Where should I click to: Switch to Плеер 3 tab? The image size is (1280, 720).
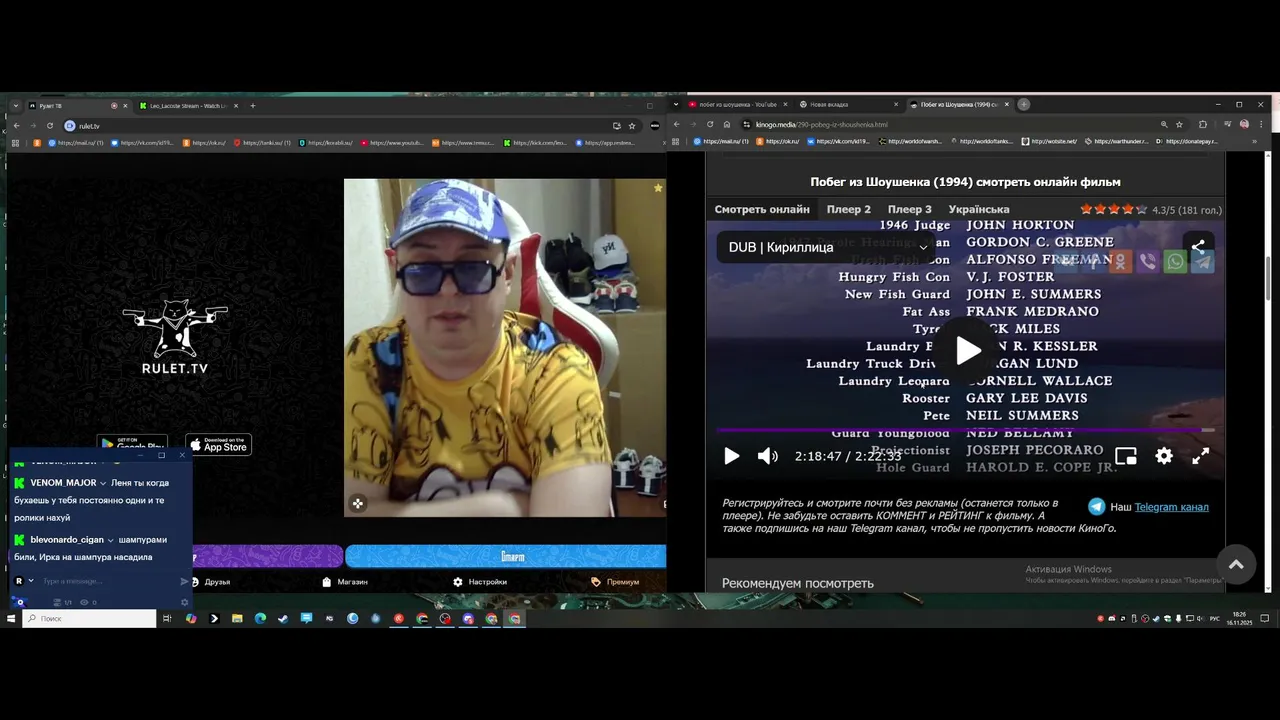coord(910,209)
